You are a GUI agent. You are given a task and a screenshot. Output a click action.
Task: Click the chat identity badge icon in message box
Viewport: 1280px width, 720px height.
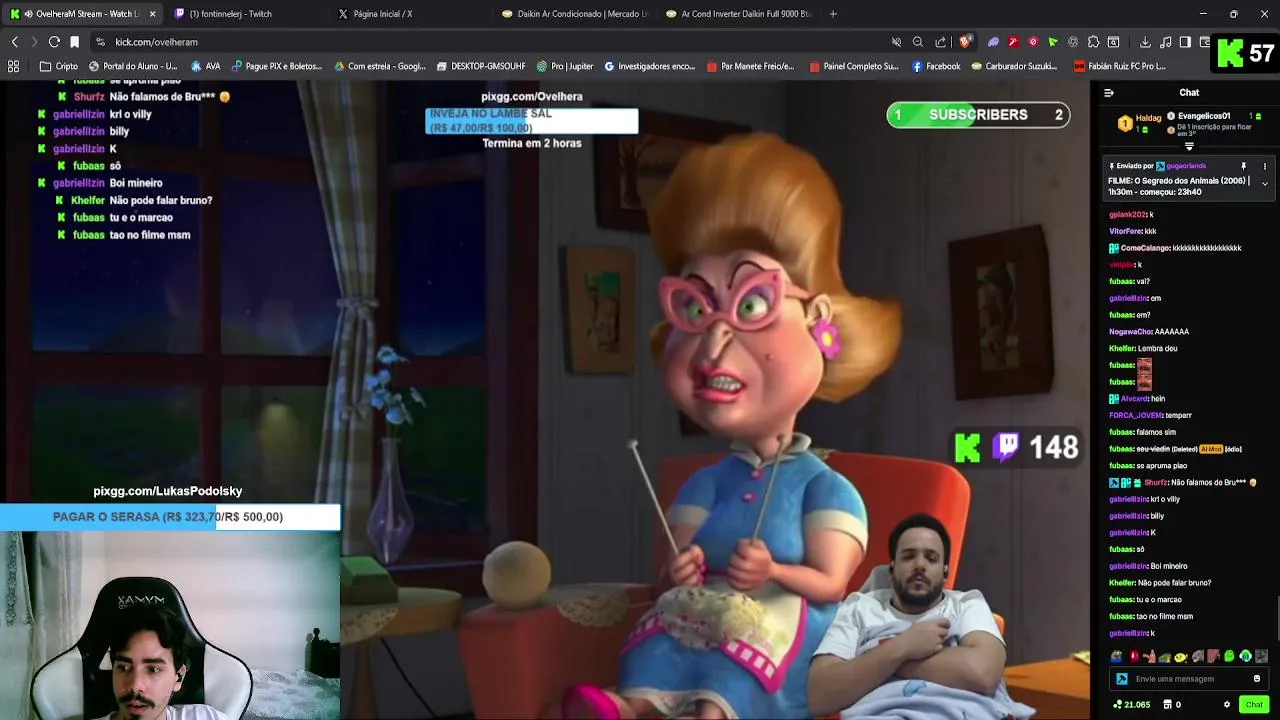pos(1122,679)
